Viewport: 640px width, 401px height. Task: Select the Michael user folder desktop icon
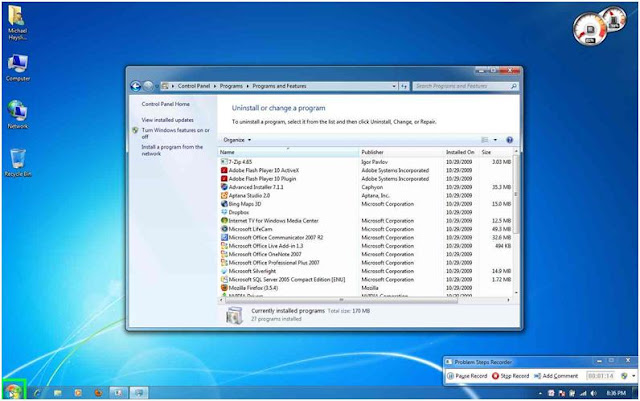[x=17, y=22]
